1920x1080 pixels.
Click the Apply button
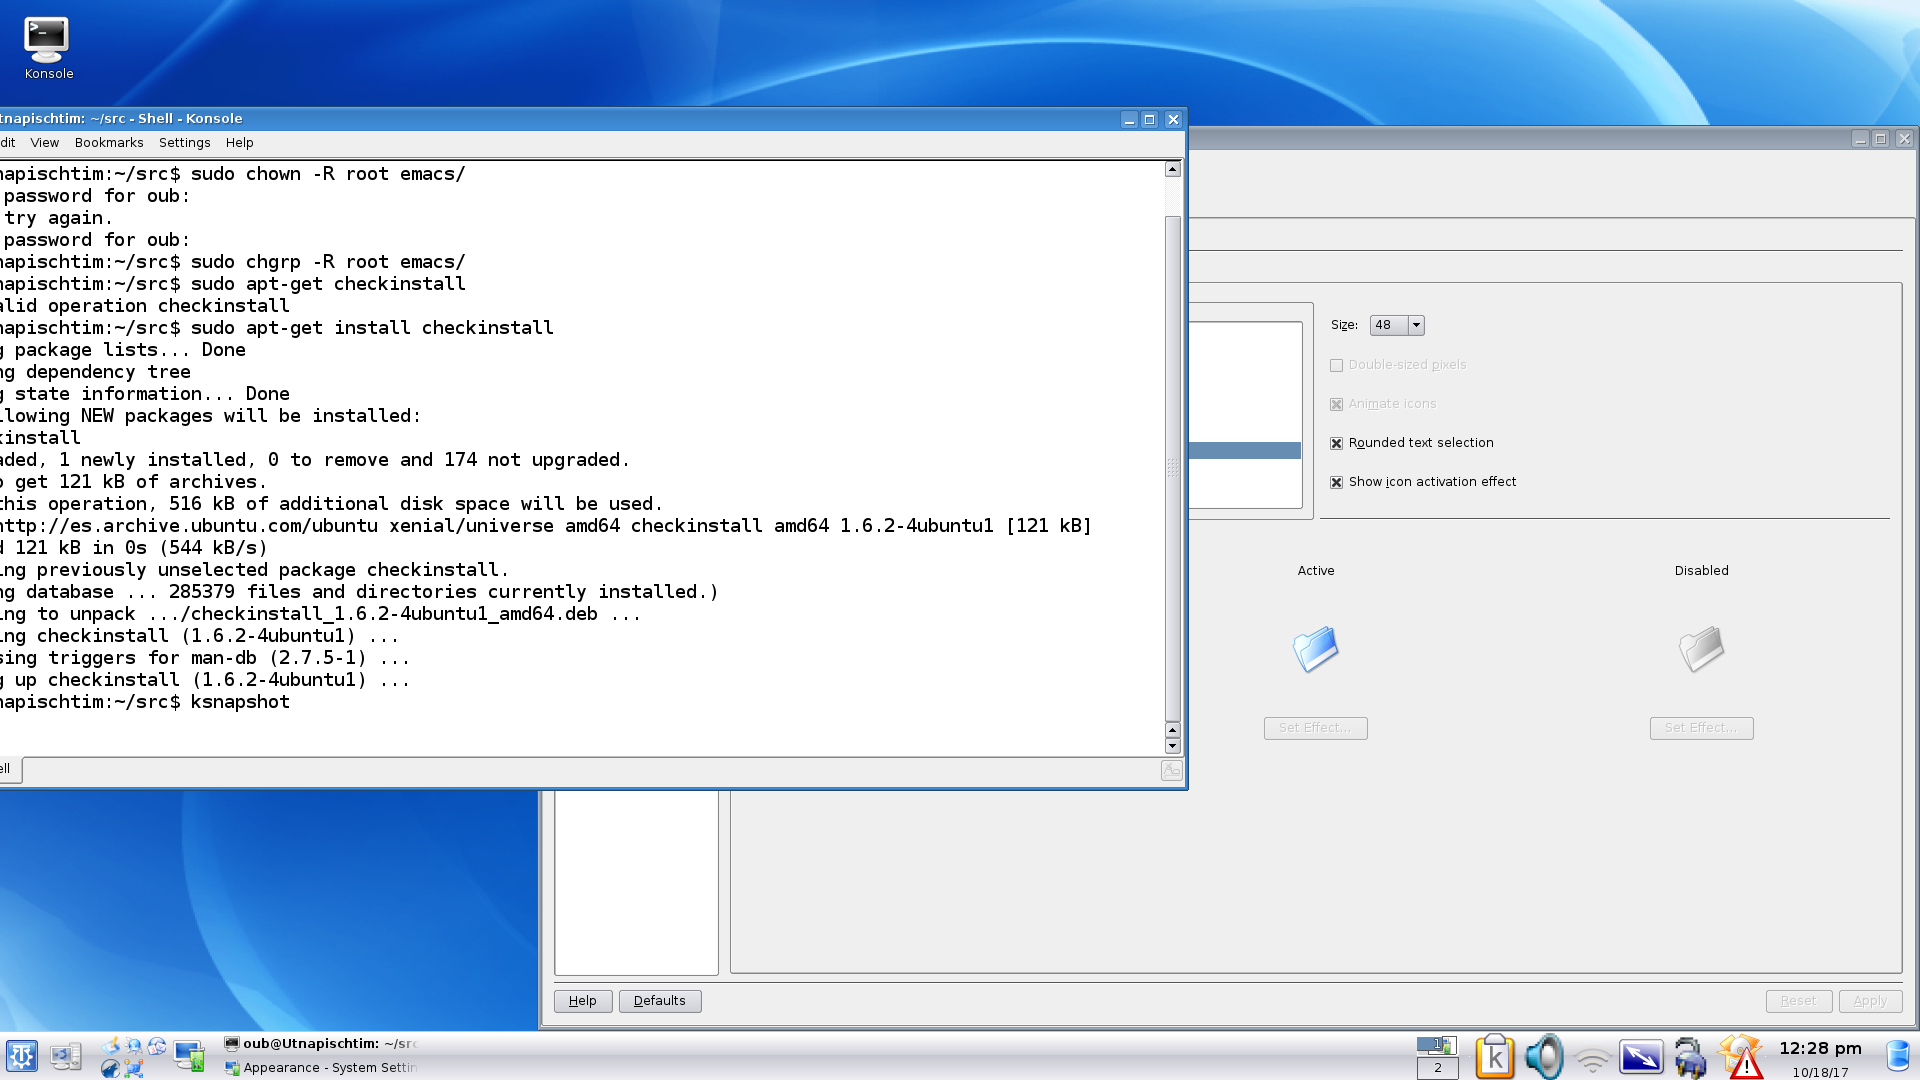click(x=1870, y=1001)
